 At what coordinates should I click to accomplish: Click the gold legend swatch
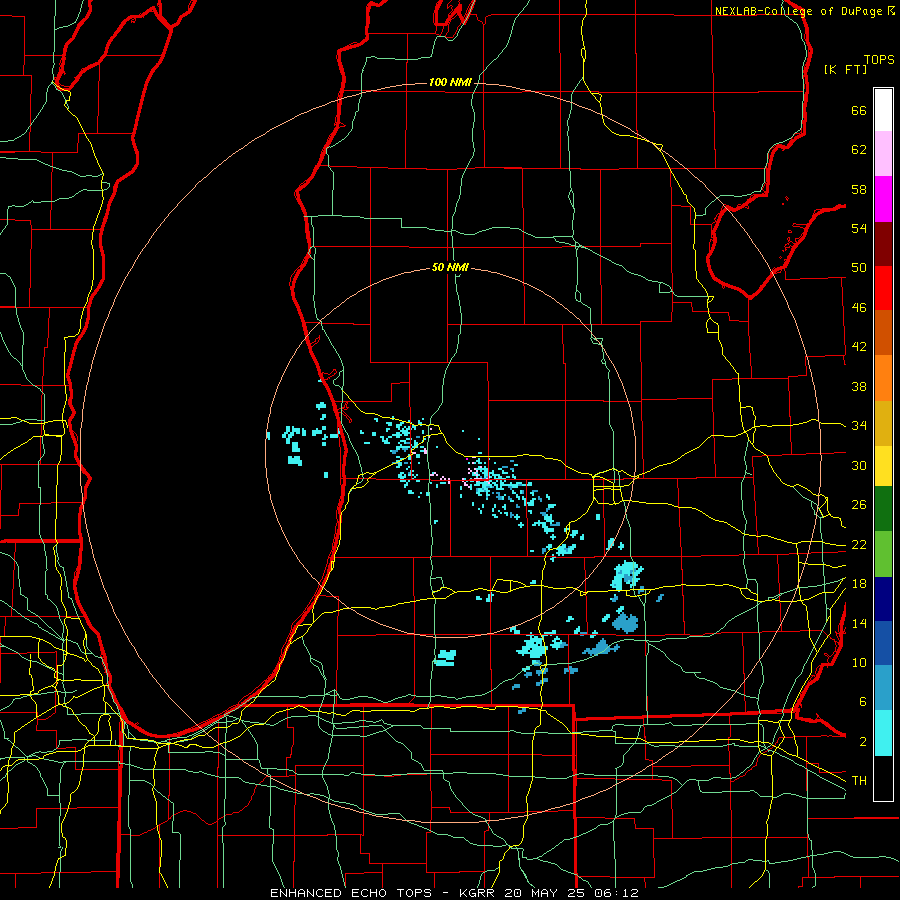(883, 423)
